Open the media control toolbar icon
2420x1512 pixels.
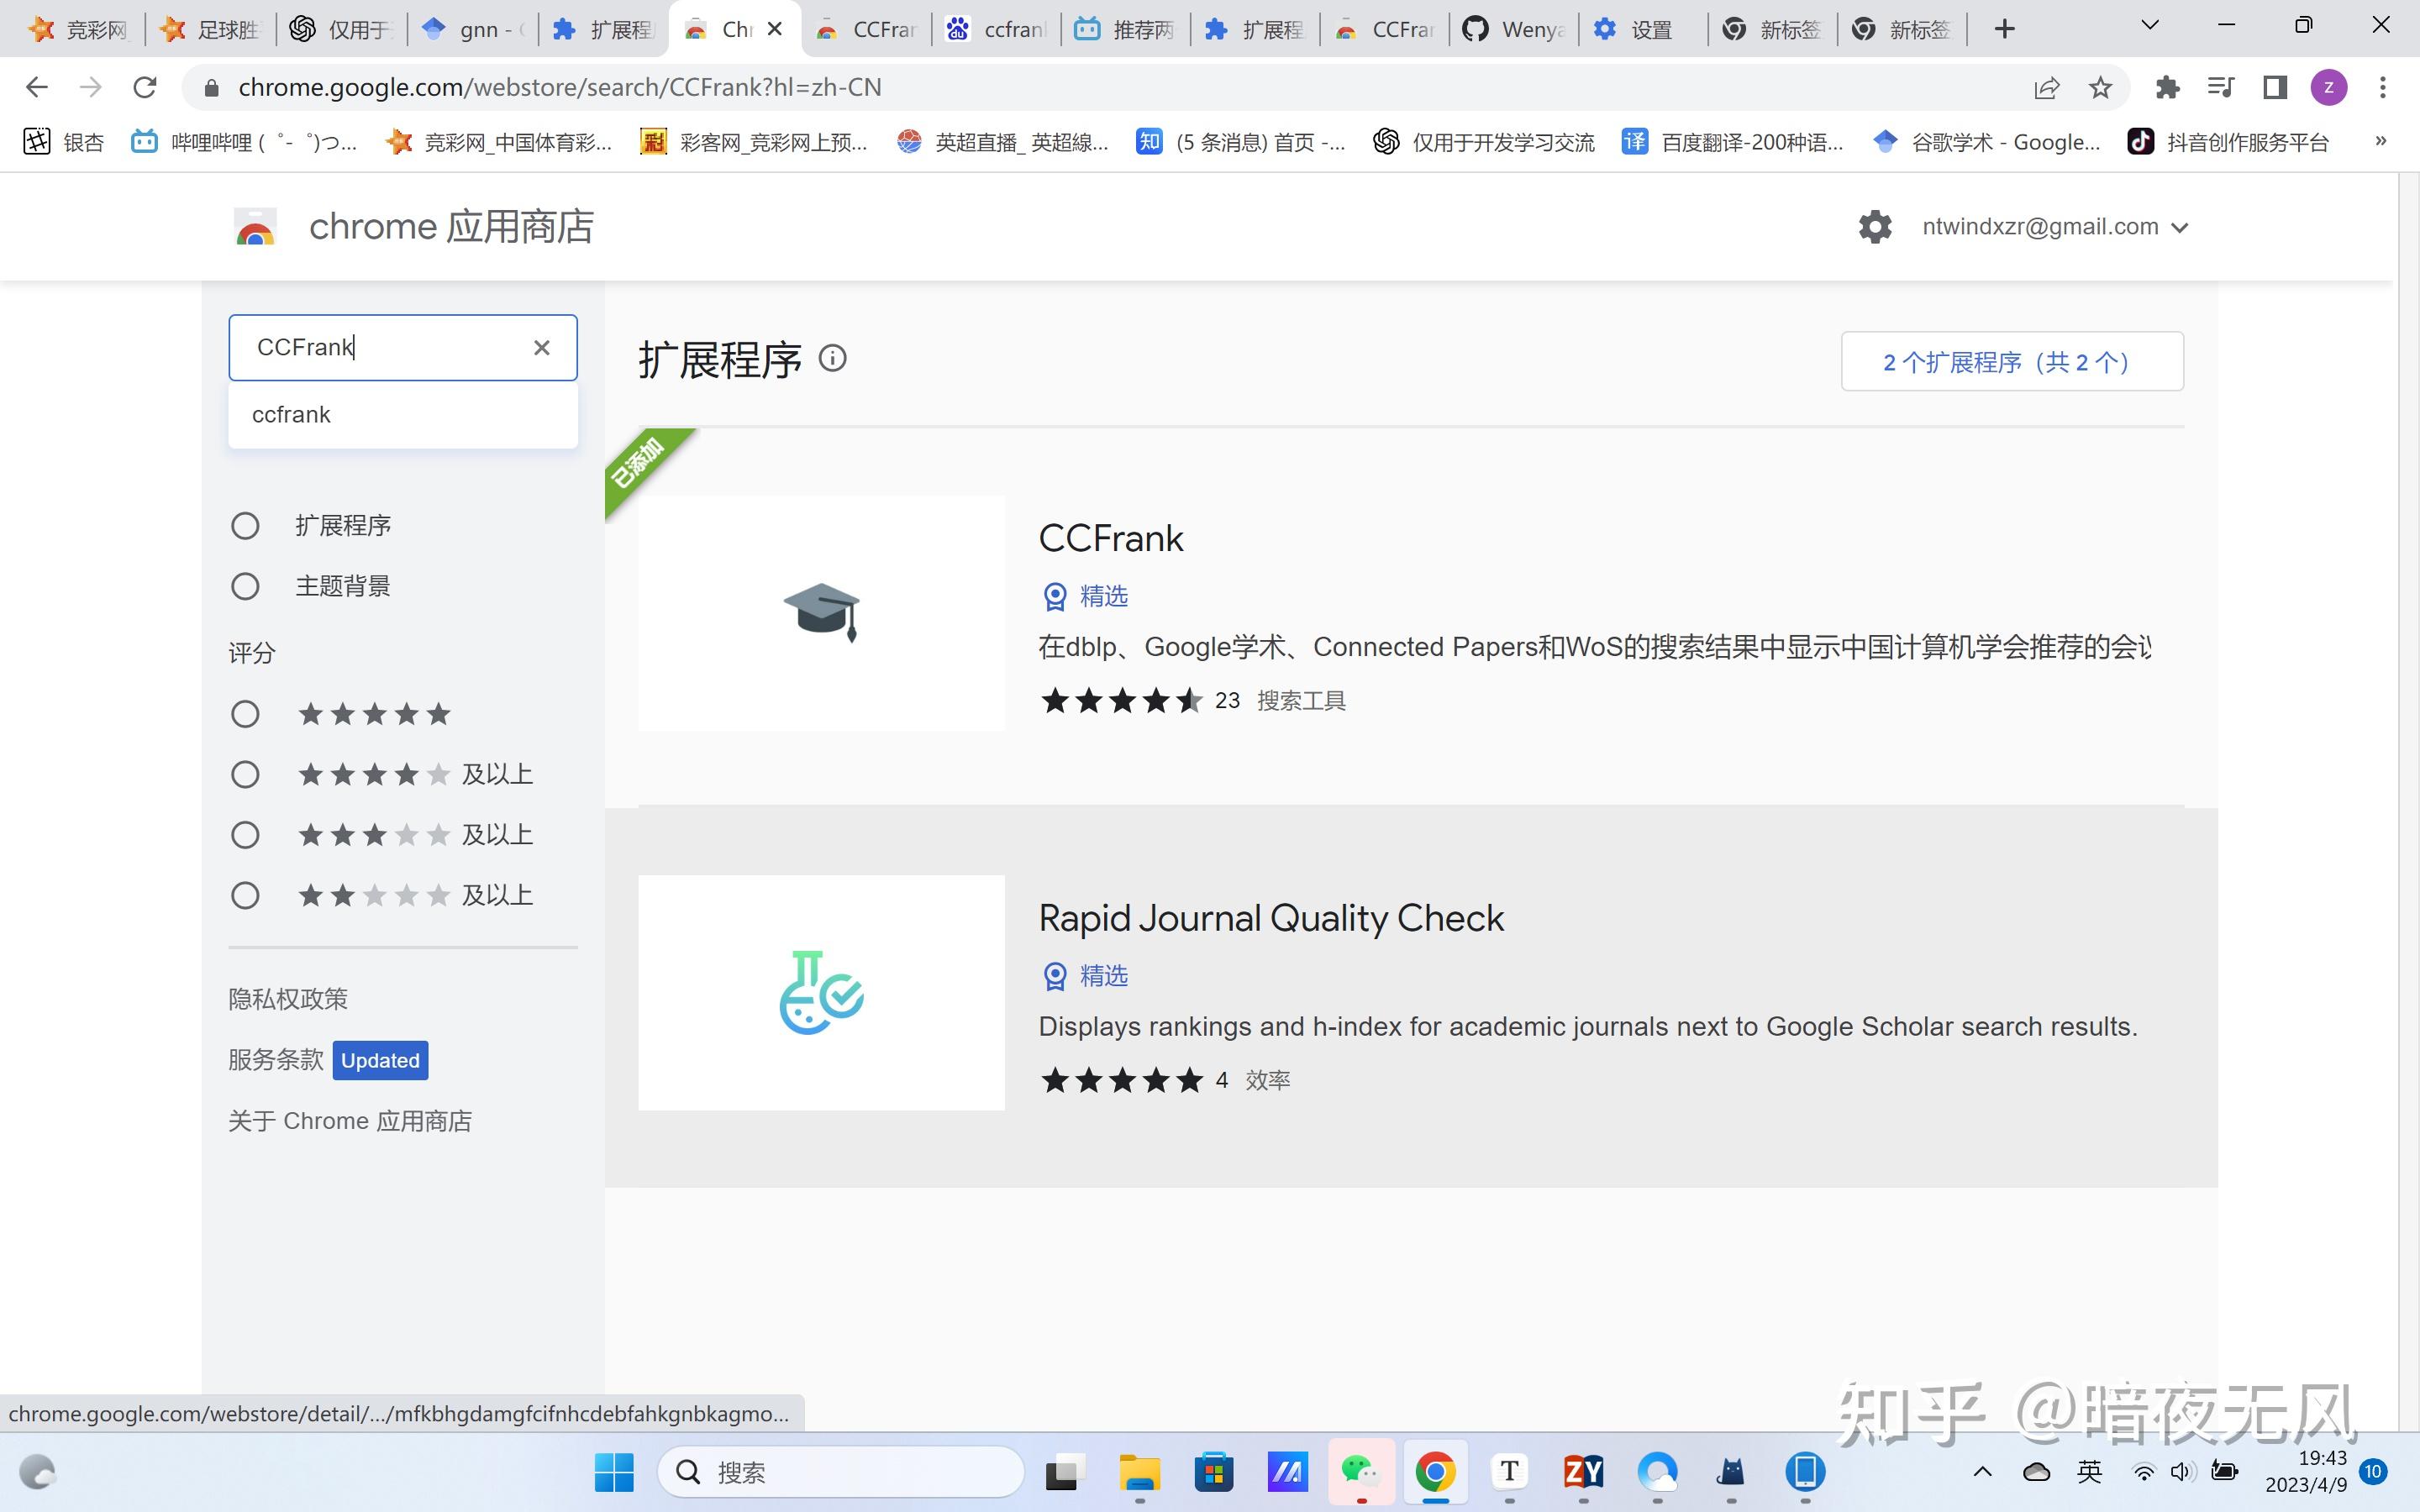(2220, 88)
